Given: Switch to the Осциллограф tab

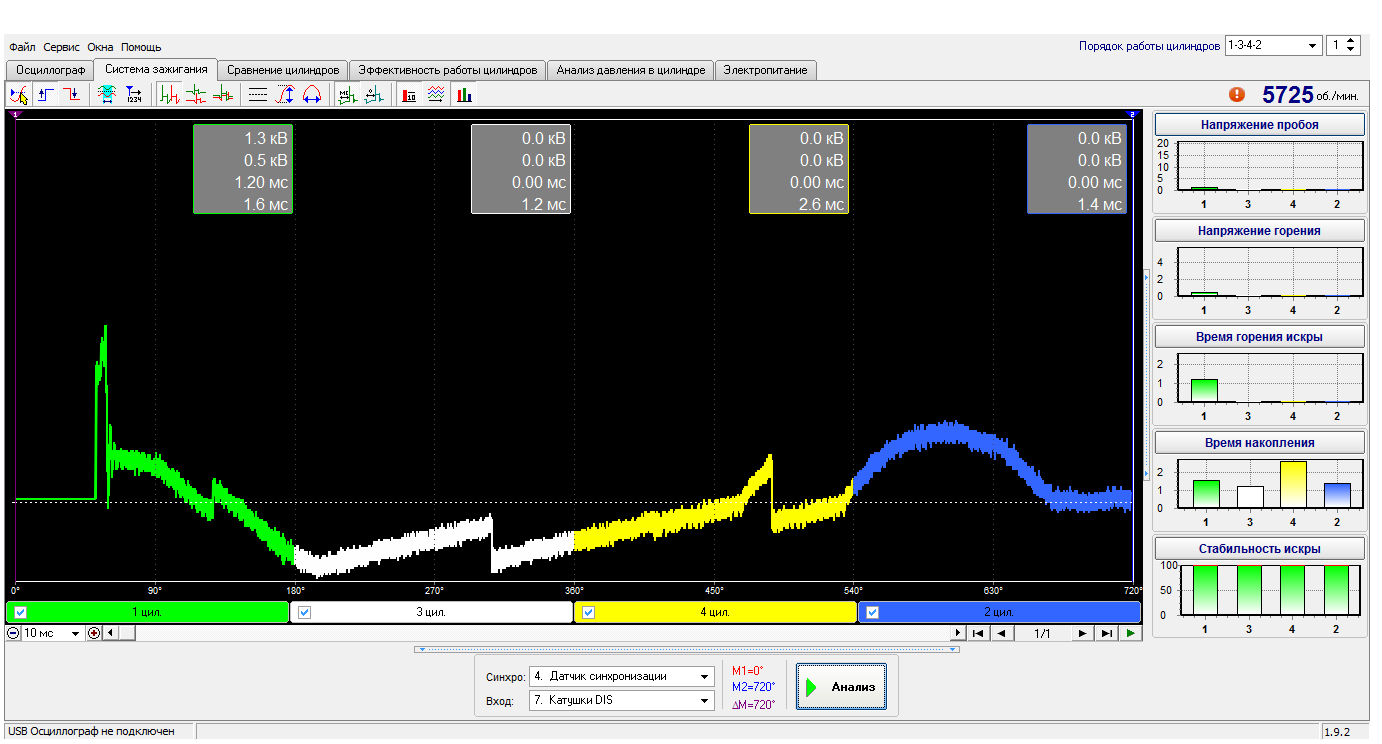Looking at the screenshot, I should pos(50,70).
